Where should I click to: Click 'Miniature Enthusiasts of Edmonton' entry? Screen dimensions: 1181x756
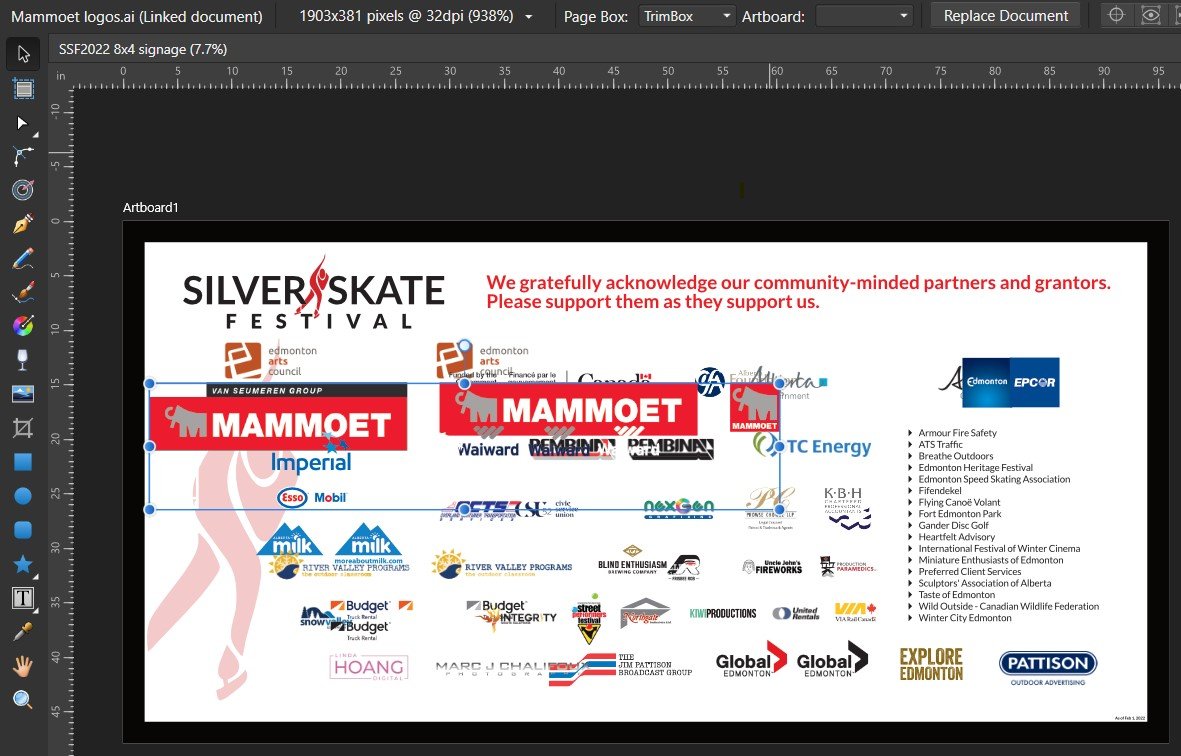[991, 560]
